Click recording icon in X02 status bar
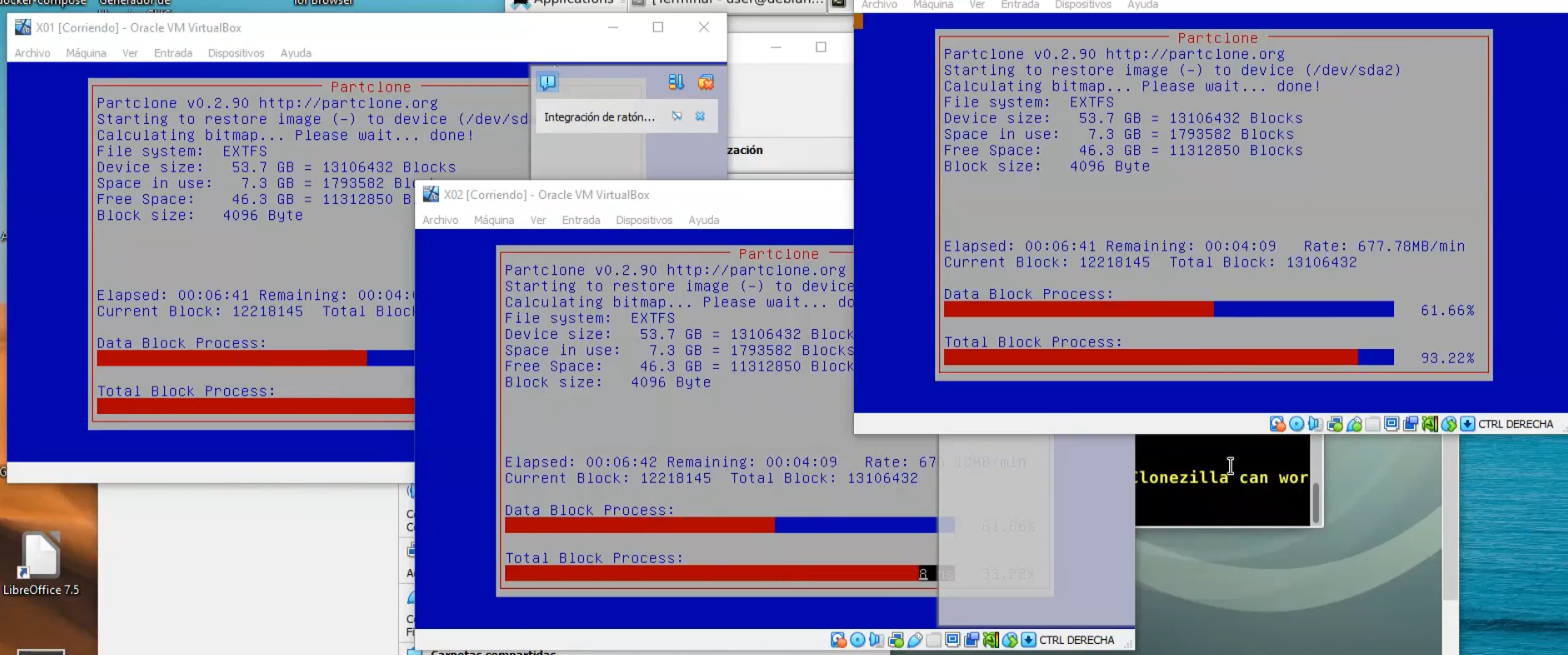Viewport: 1568px width, 655px height. pos(971,640)
